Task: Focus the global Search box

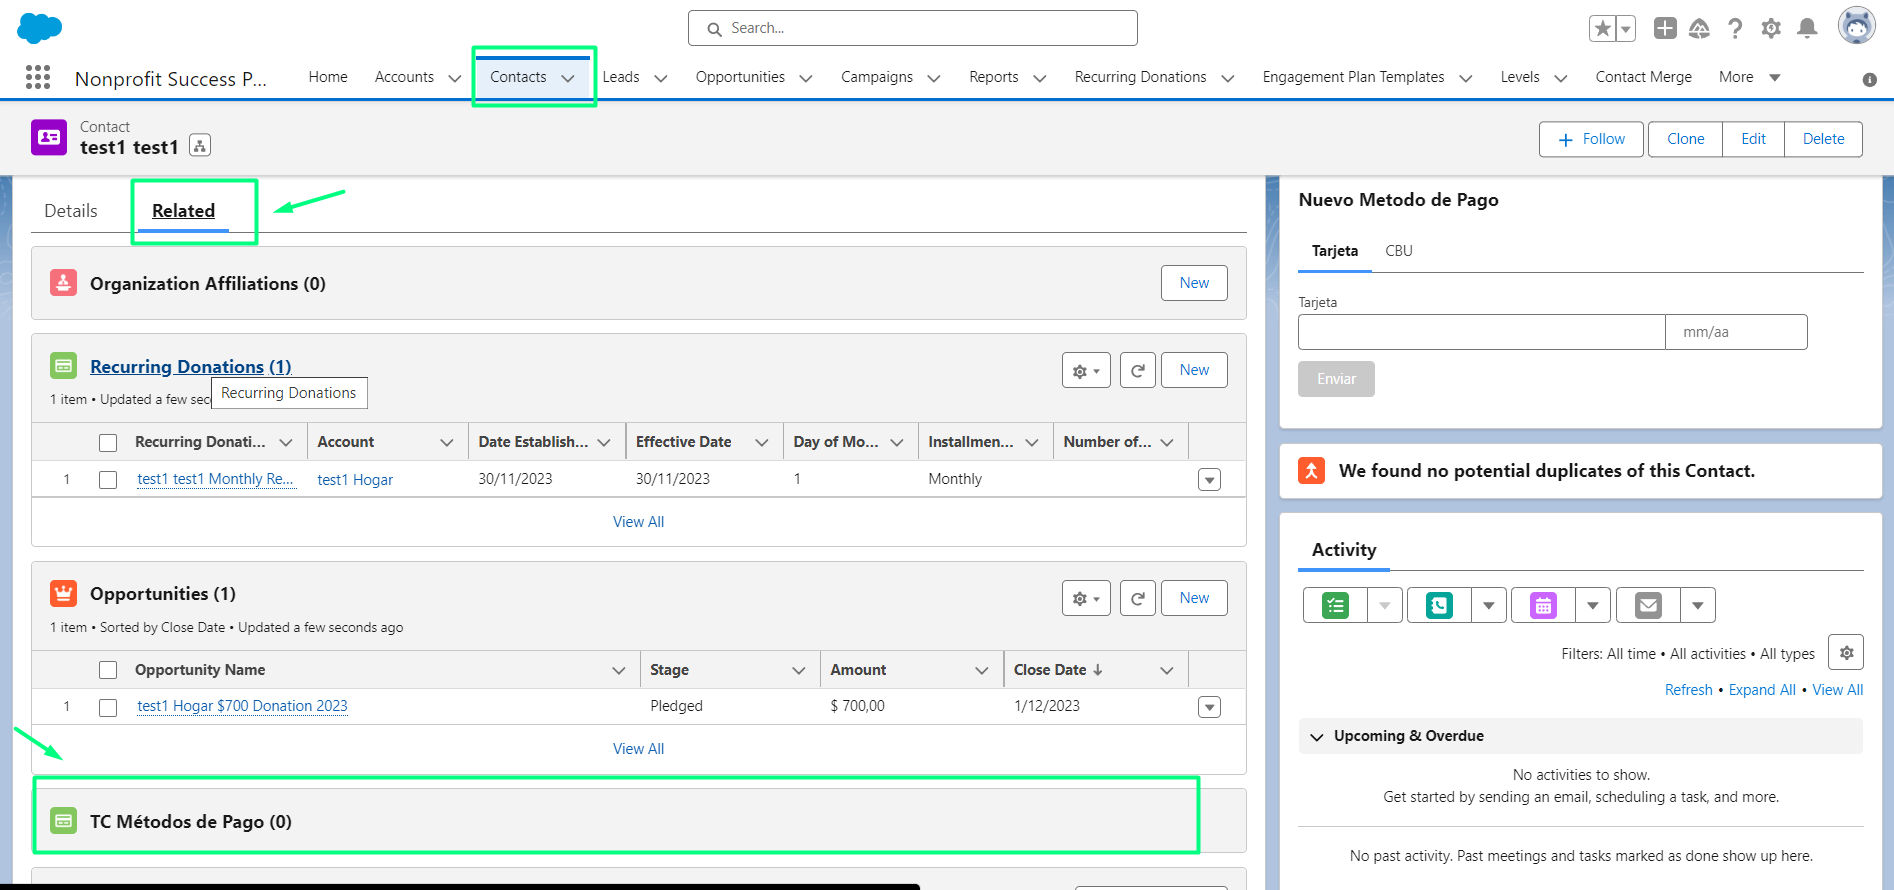Action: (x=912, y=28)
